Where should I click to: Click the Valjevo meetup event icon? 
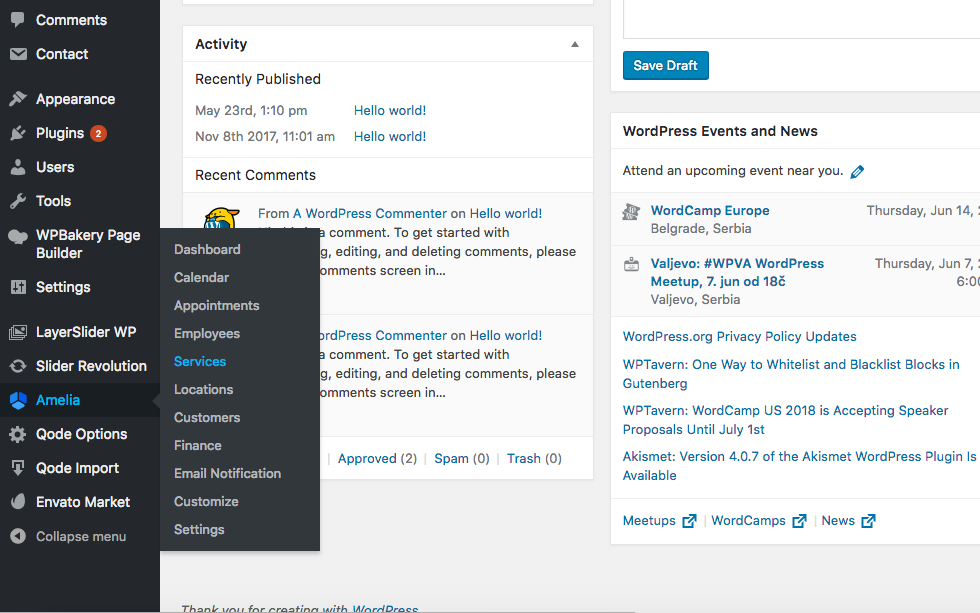631,264
